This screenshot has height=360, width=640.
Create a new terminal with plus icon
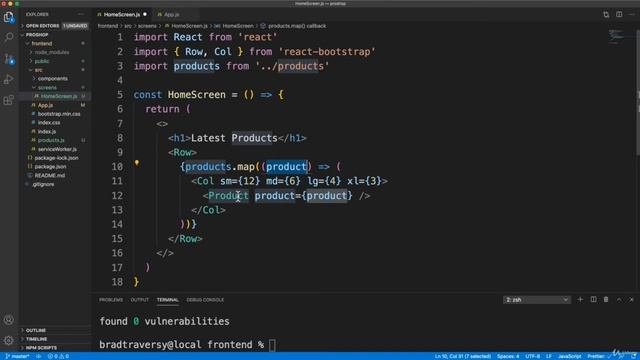580,300
